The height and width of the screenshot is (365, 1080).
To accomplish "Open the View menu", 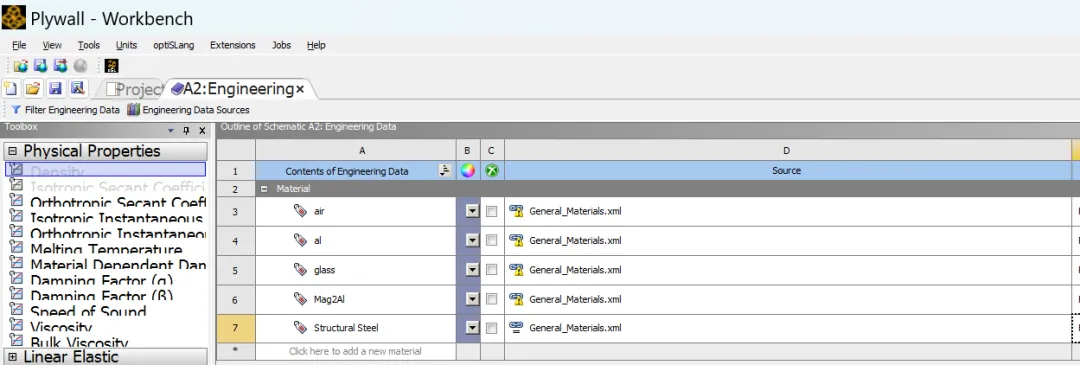I will 52,45.
